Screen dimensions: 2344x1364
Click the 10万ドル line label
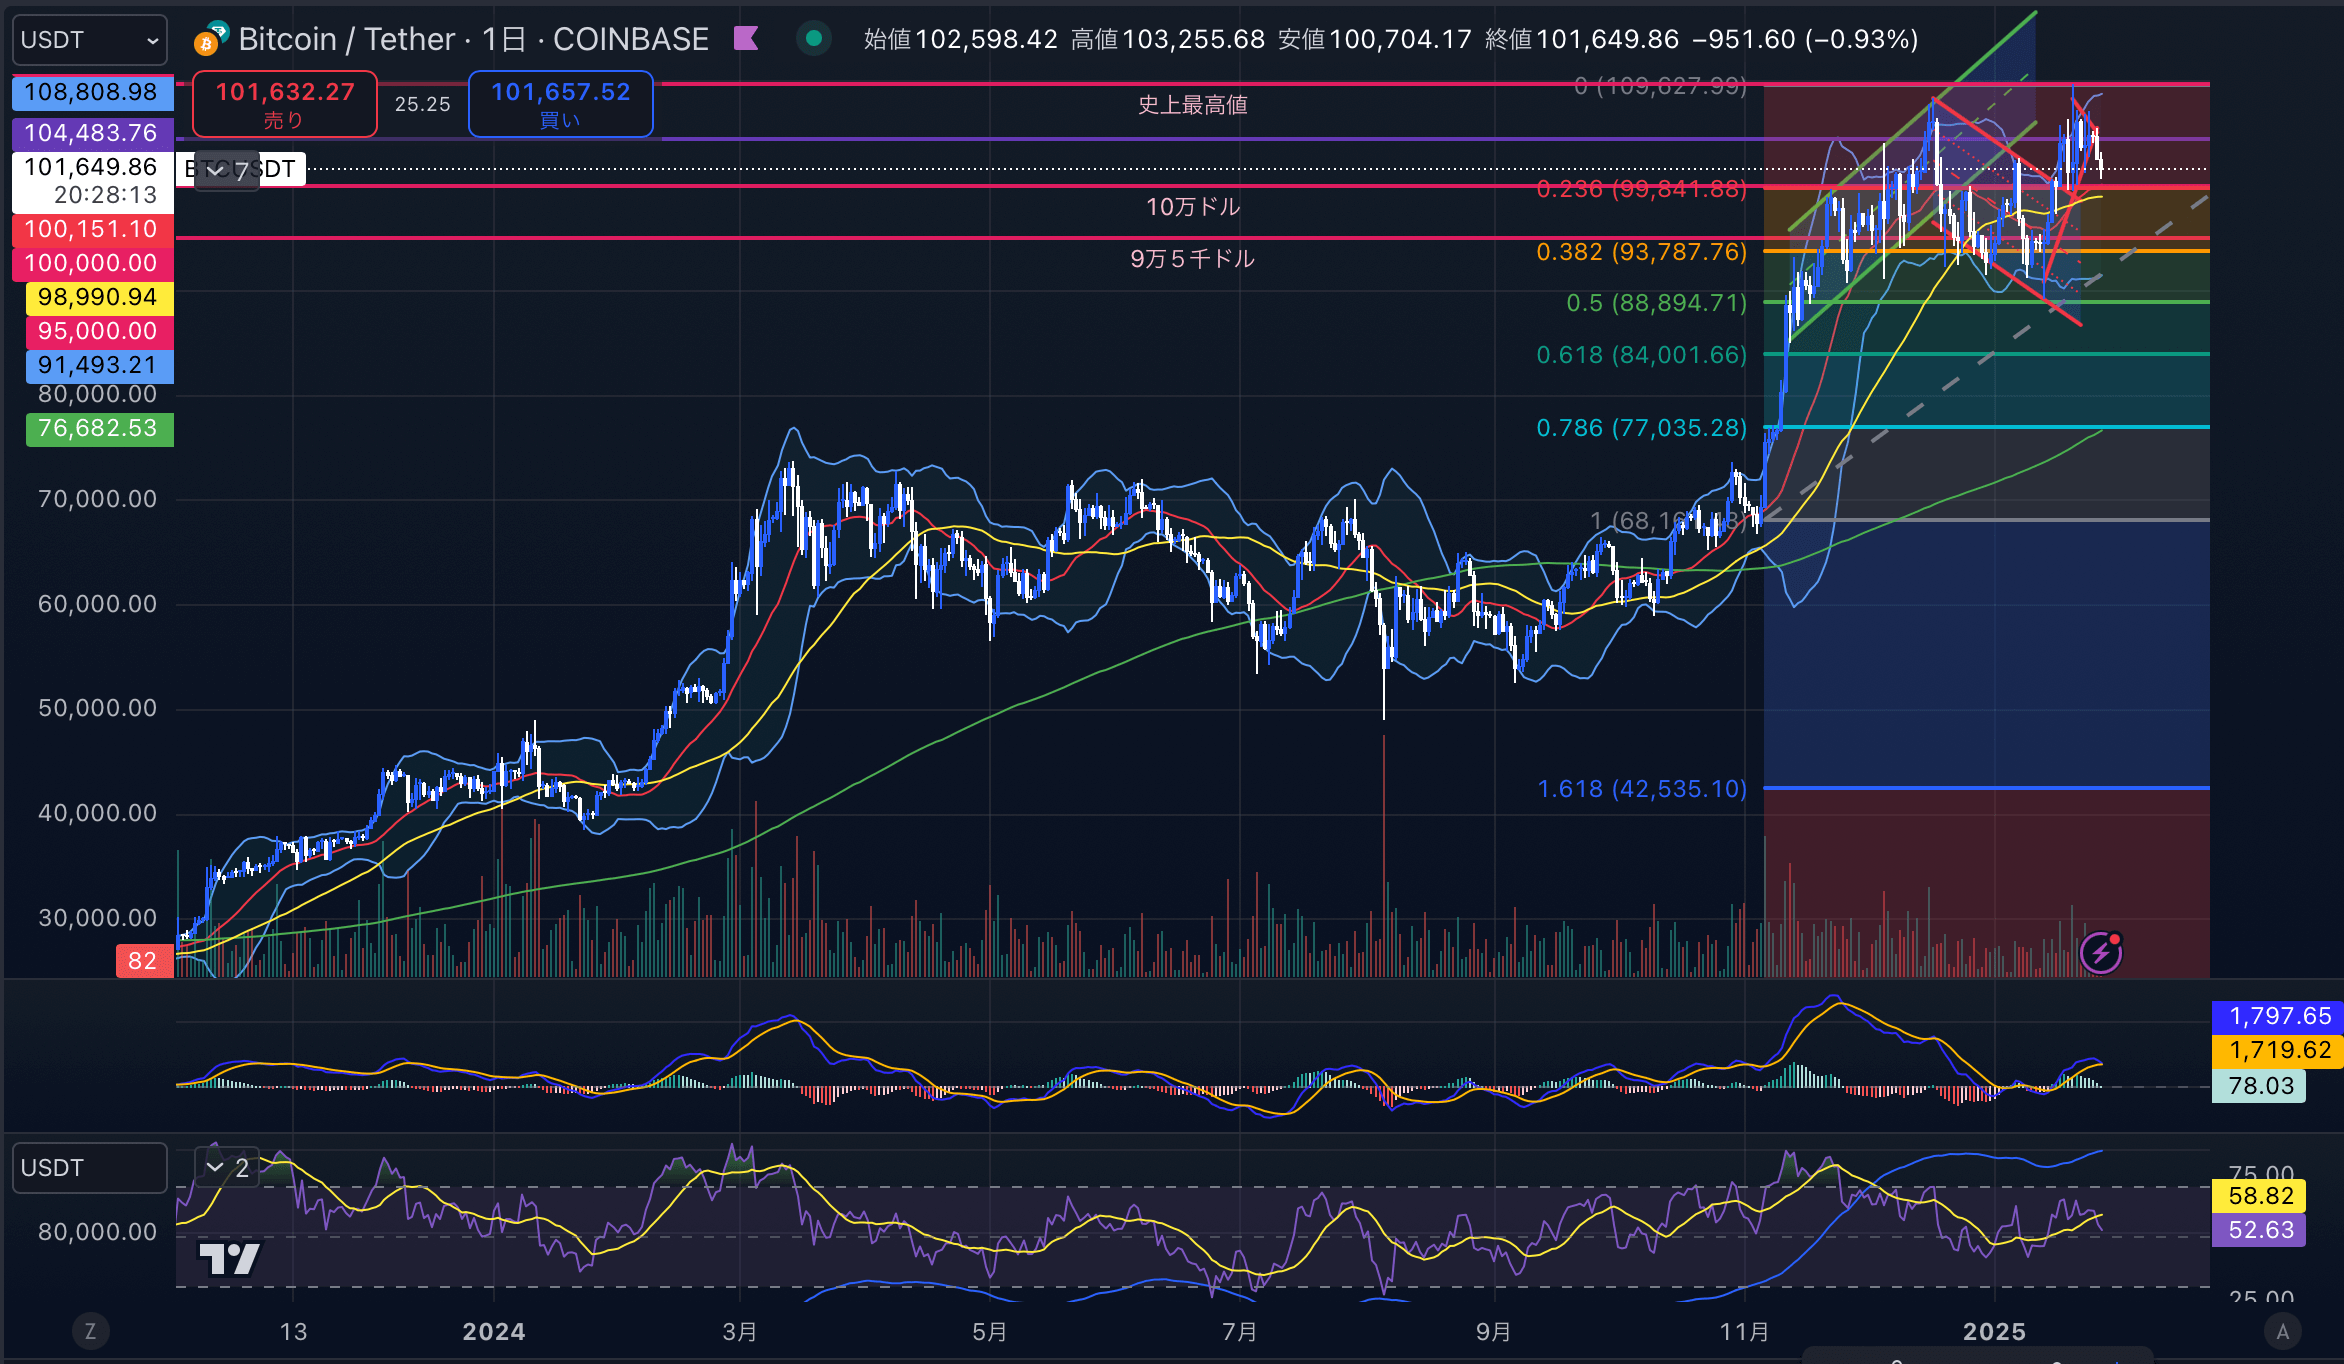(1192, 207)
